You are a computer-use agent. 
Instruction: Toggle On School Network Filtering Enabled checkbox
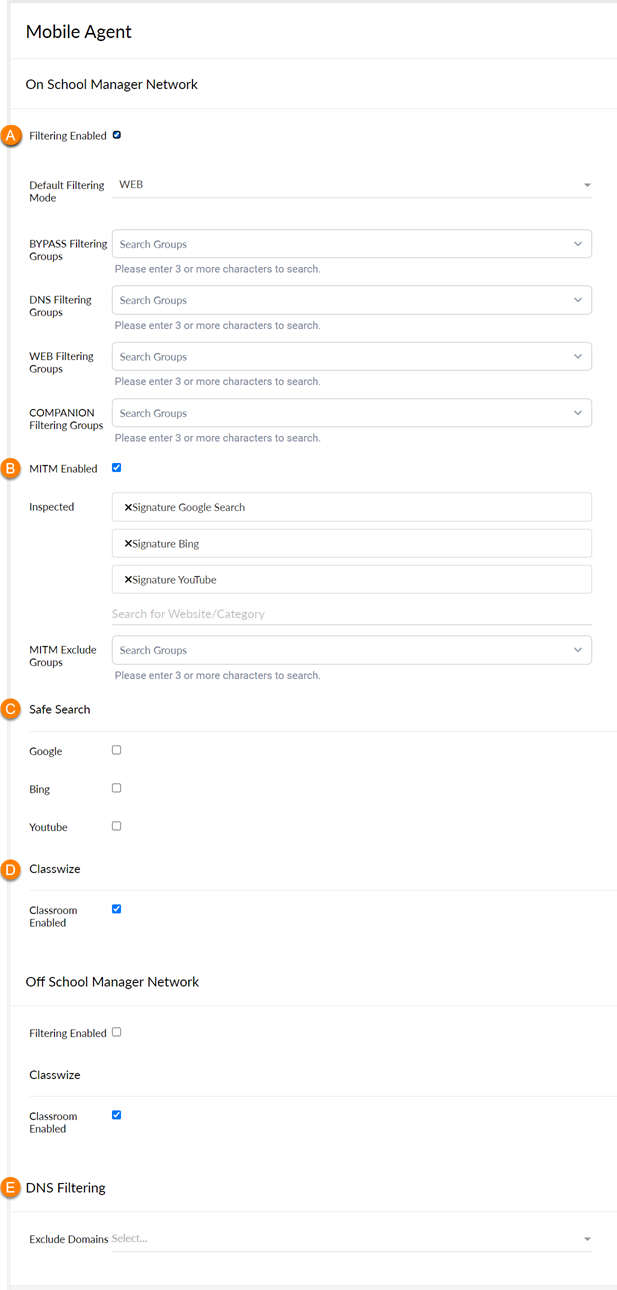click(117, 135)
